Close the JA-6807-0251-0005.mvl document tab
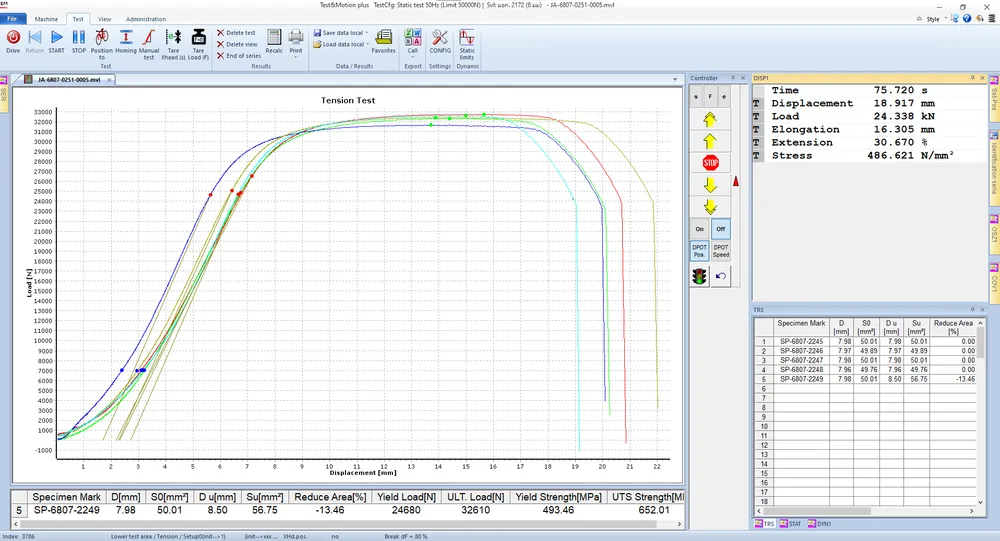 110,80
